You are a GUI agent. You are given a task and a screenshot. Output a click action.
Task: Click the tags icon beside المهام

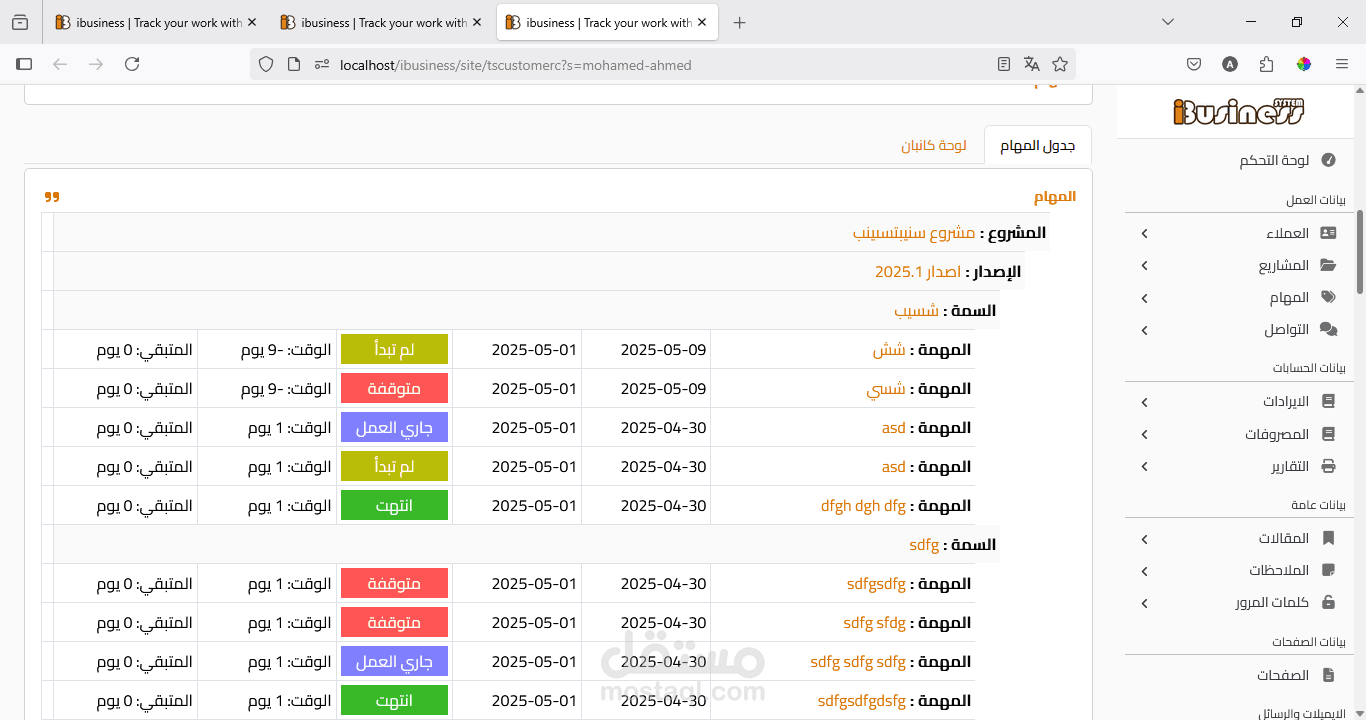pos(1328,297)
